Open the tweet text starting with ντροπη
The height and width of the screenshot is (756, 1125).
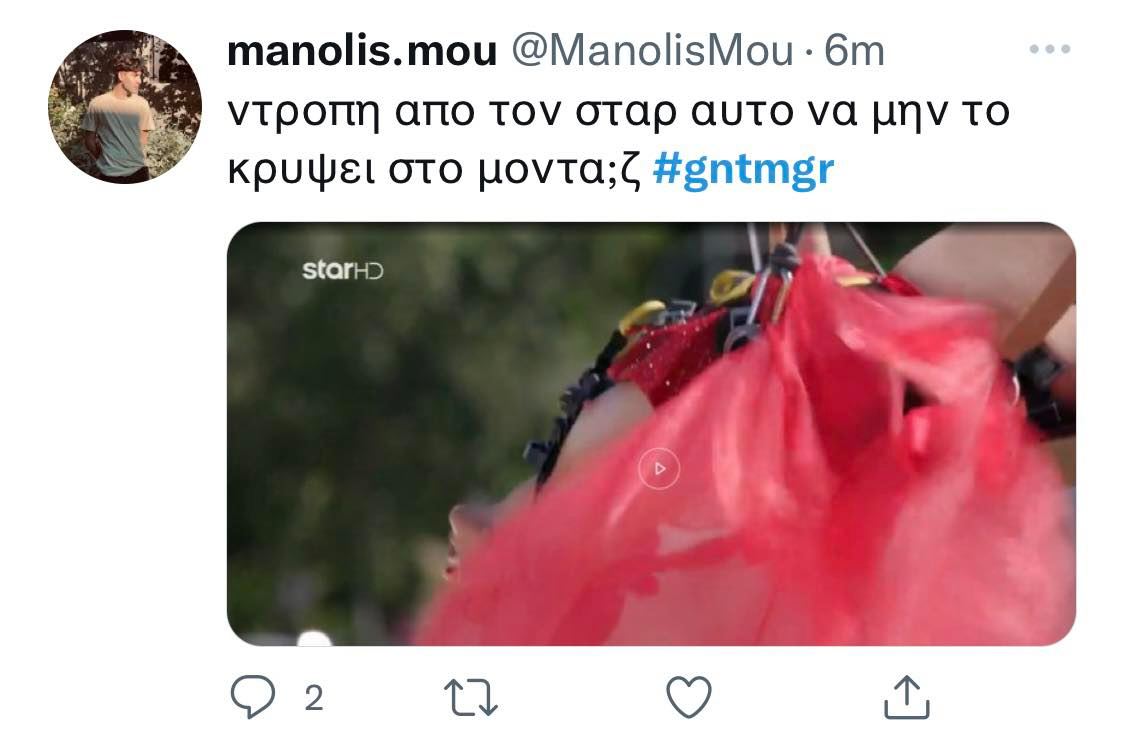pyautogui.click(x=618, y=141)
